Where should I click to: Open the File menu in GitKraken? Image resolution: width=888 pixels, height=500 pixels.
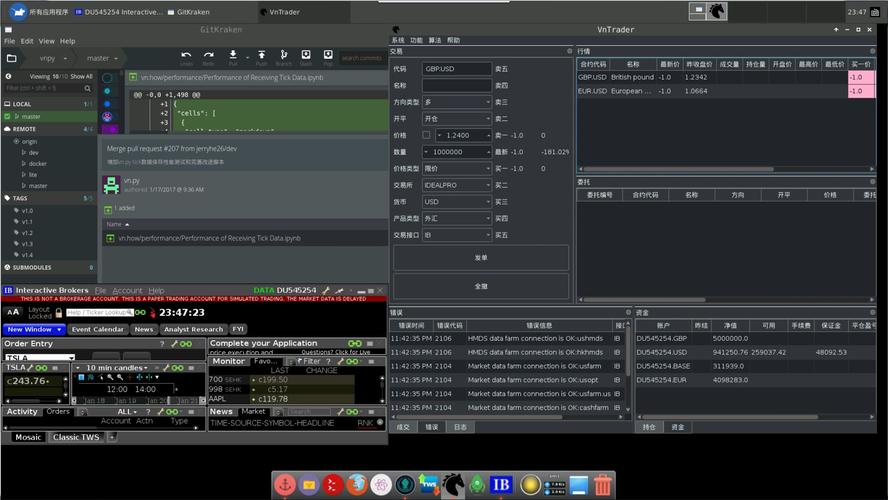[x=10, y=41]
